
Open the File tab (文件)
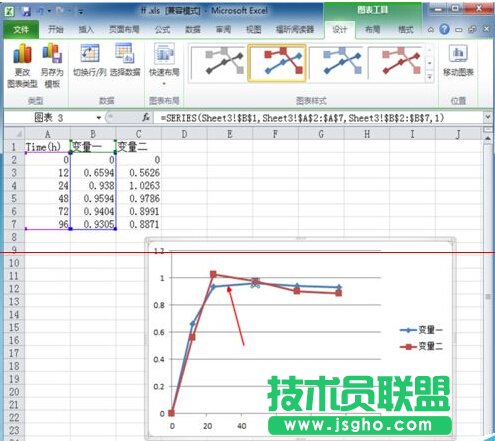[x=21, y=30]
